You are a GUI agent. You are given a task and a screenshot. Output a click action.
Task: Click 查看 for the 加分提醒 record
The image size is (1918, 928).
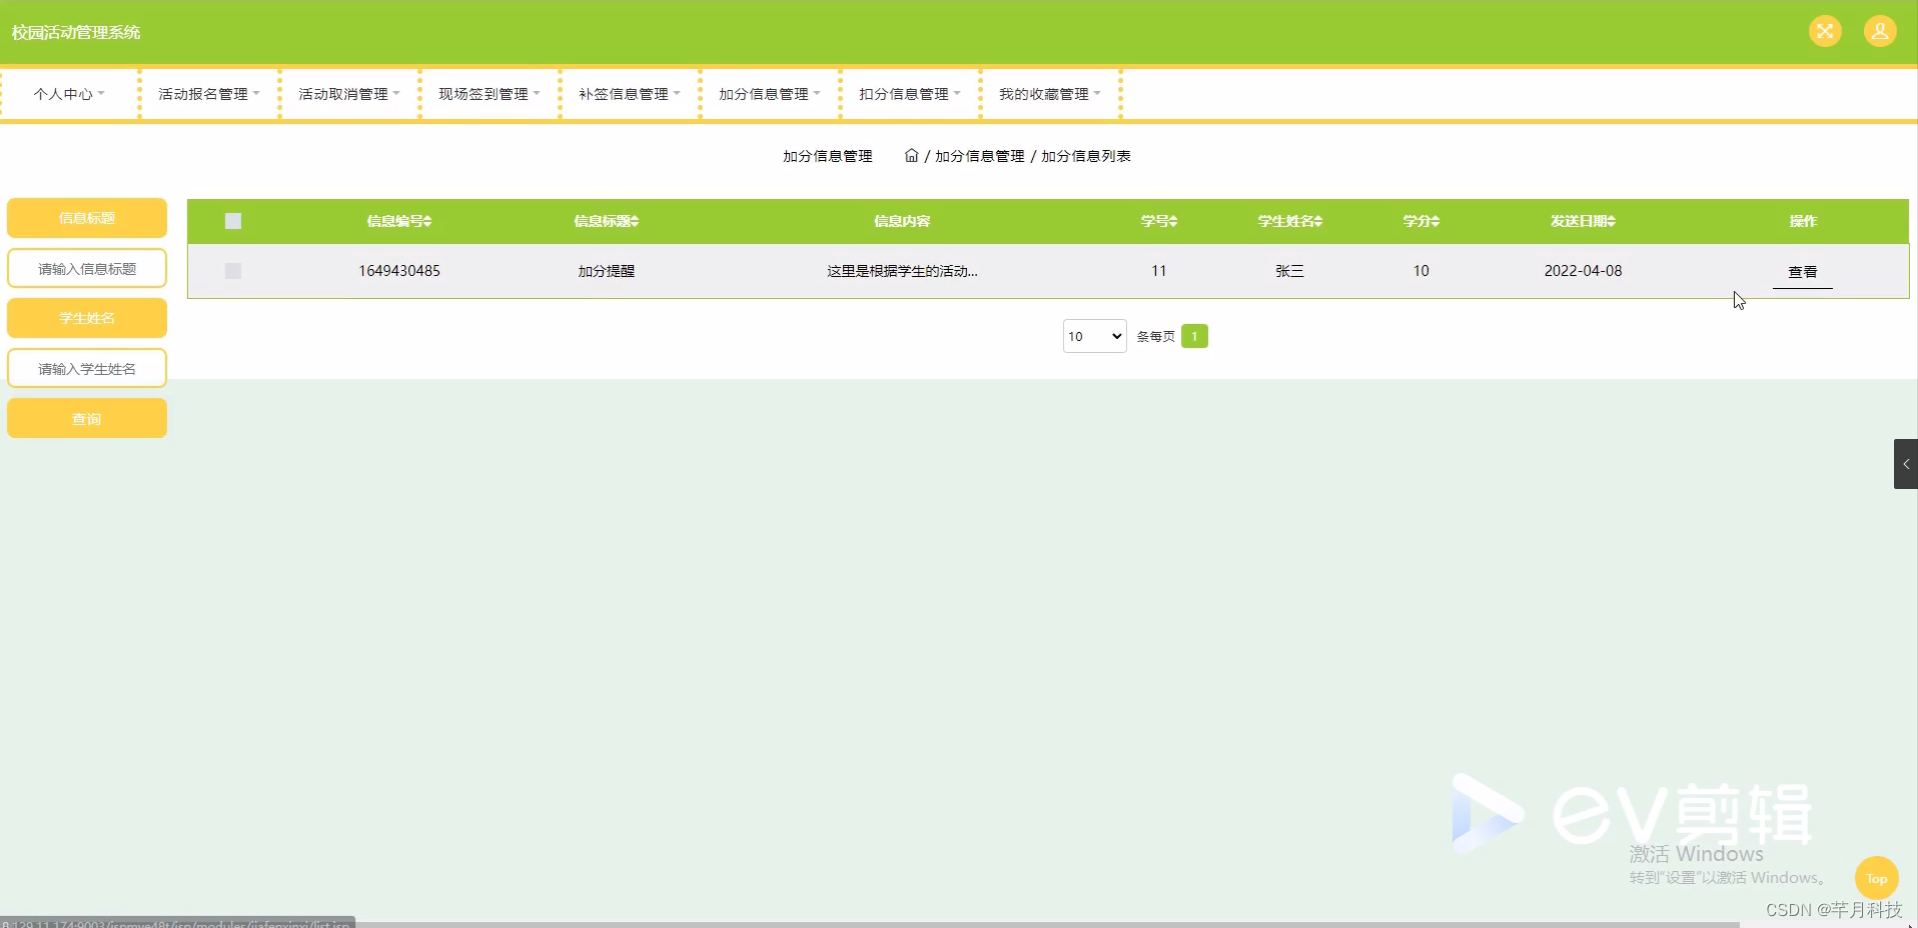point(1803,270)
